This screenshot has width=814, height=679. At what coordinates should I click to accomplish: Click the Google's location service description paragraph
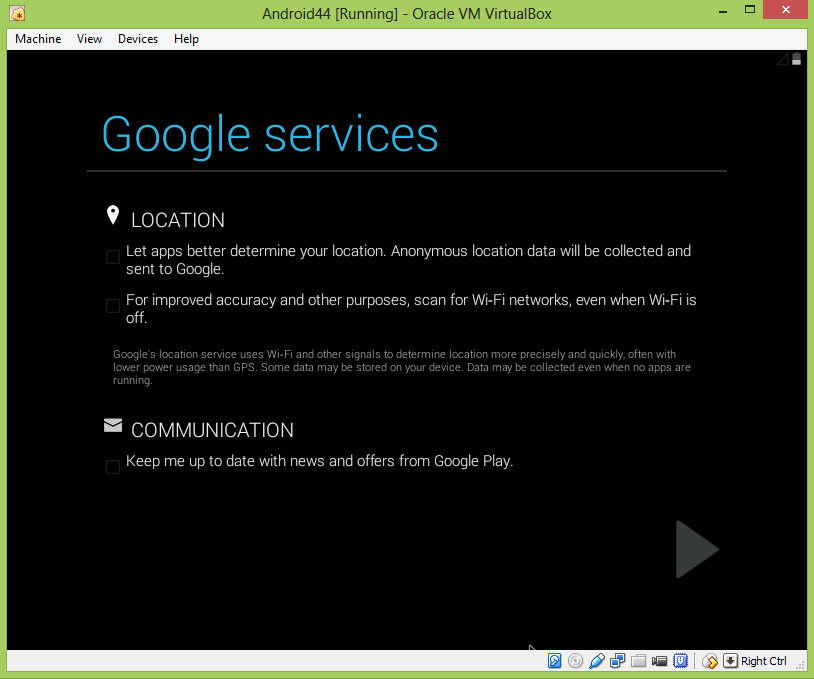coord(402,367)
